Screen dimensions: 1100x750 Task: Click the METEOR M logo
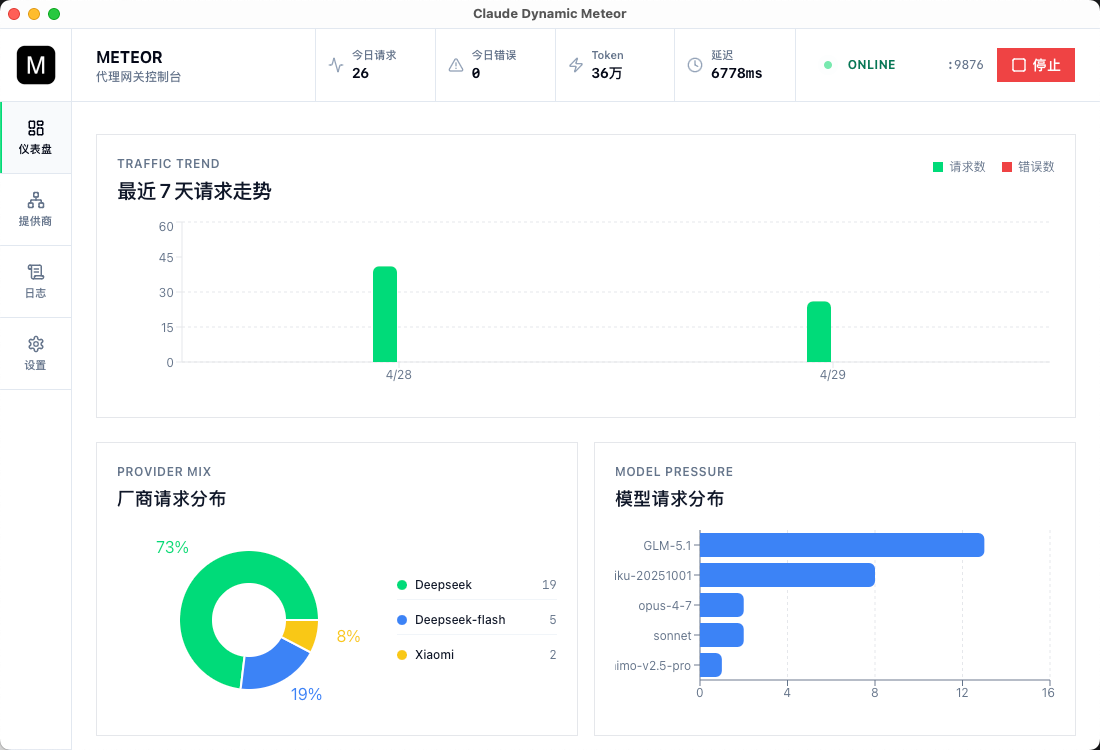[36, 64]
